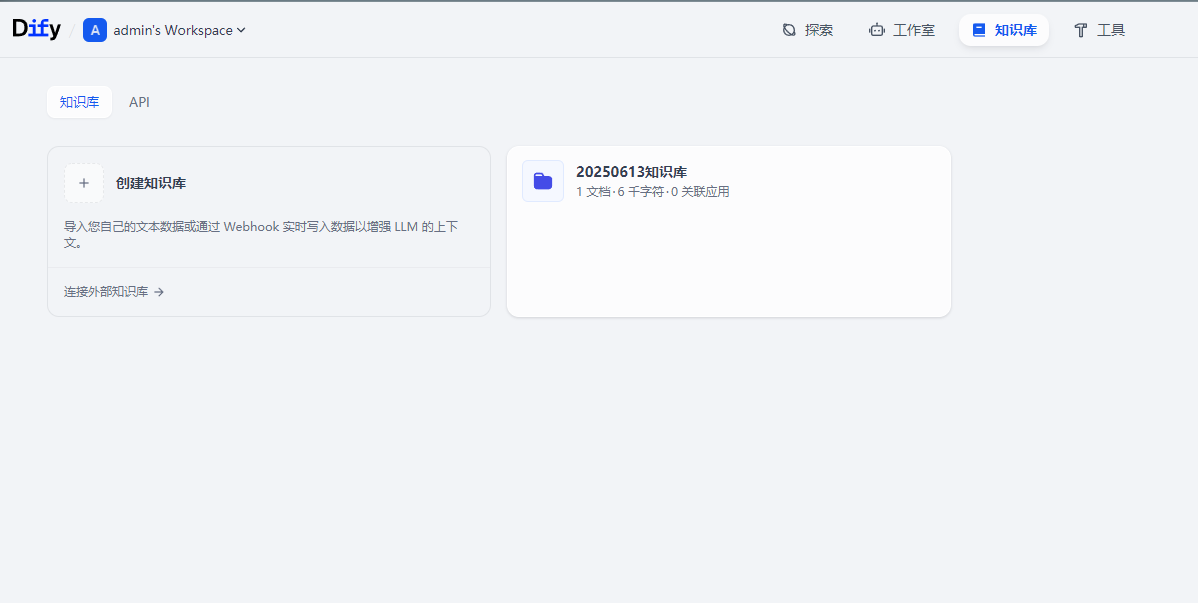Viewport: 1198px width, 603px height.
Task: Switch to the API tab
Action: (x=139, y=102)
